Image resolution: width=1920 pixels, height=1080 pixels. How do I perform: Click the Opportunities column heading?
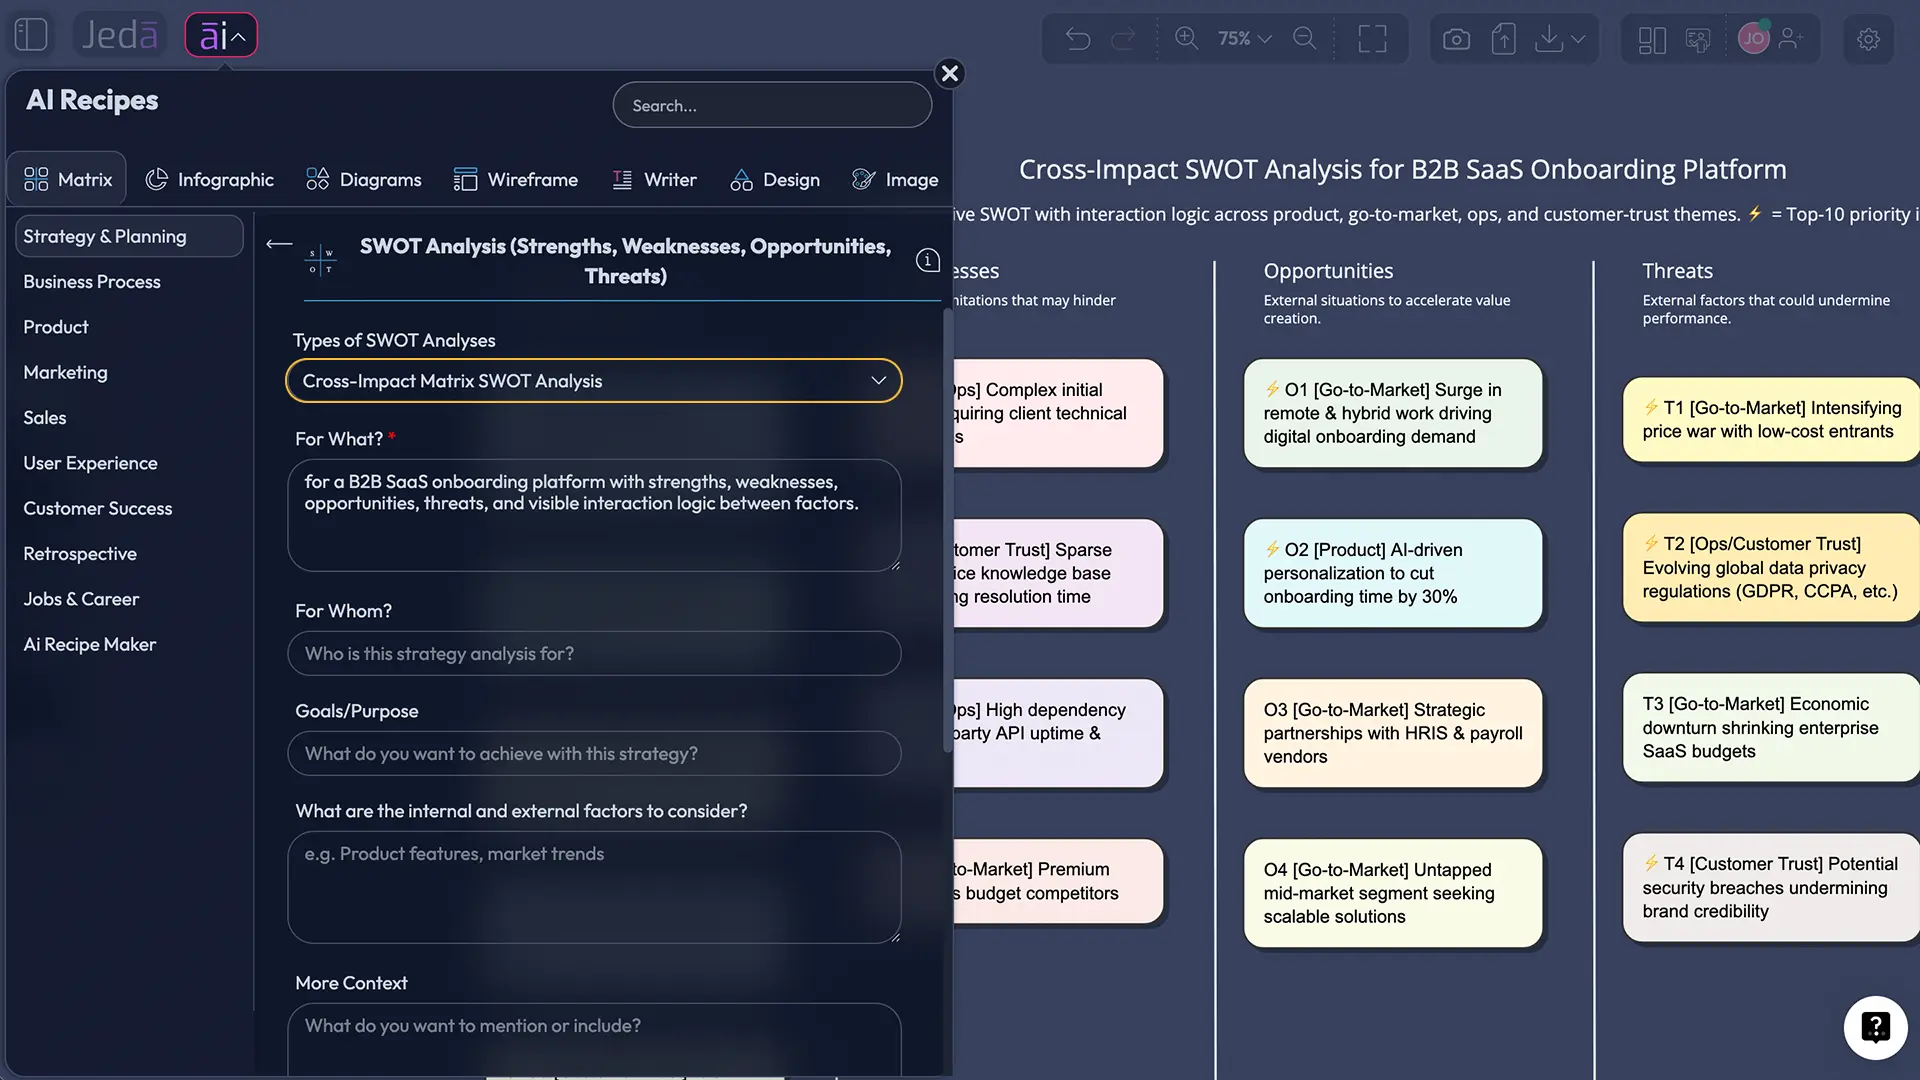pos(1328,271)
